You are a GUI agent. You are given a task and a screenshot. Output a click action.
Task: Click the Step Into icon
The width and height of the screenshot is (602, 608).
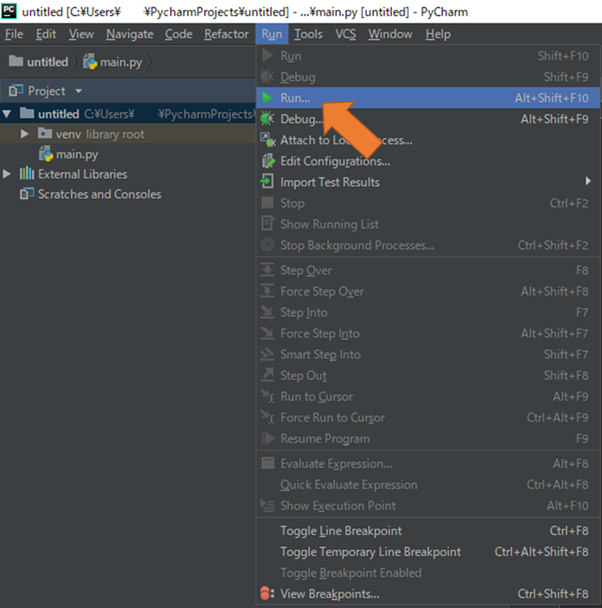pos(267,312)
